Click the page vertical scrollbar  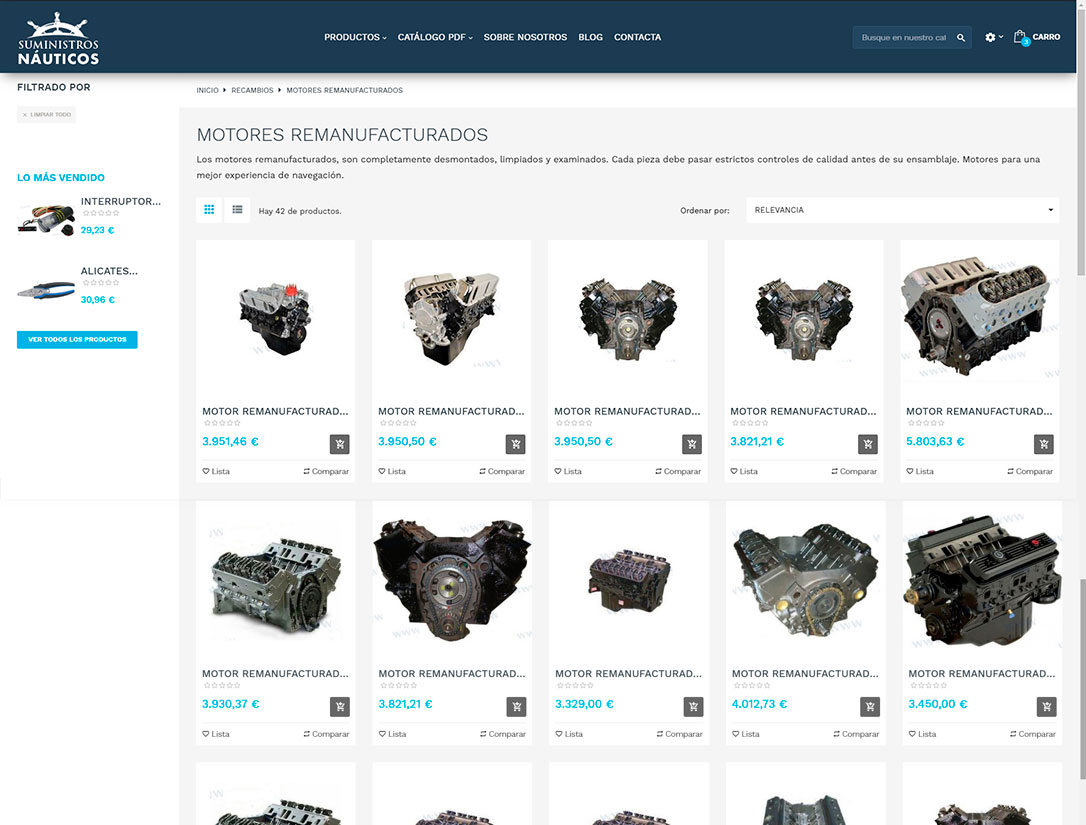pyautogui.click(x=1080, y=200)
